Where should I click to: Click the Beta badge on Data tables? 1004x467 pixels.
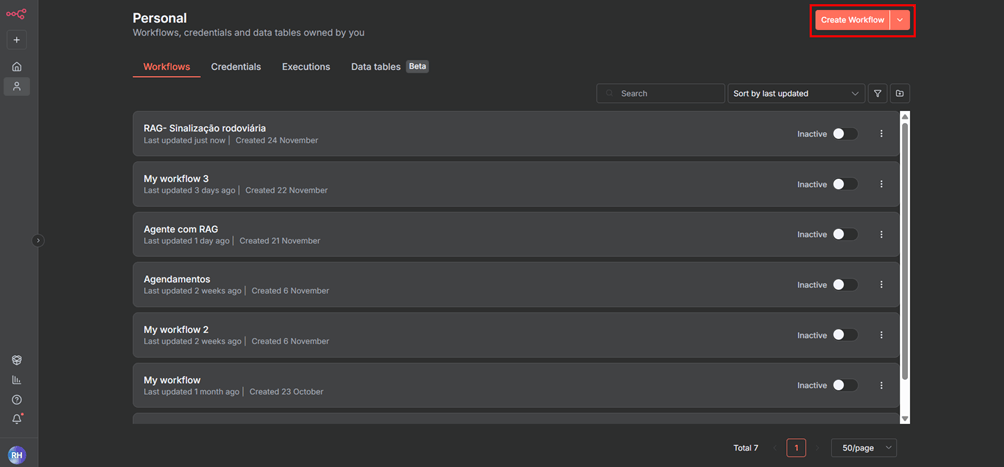coord(417,67)
